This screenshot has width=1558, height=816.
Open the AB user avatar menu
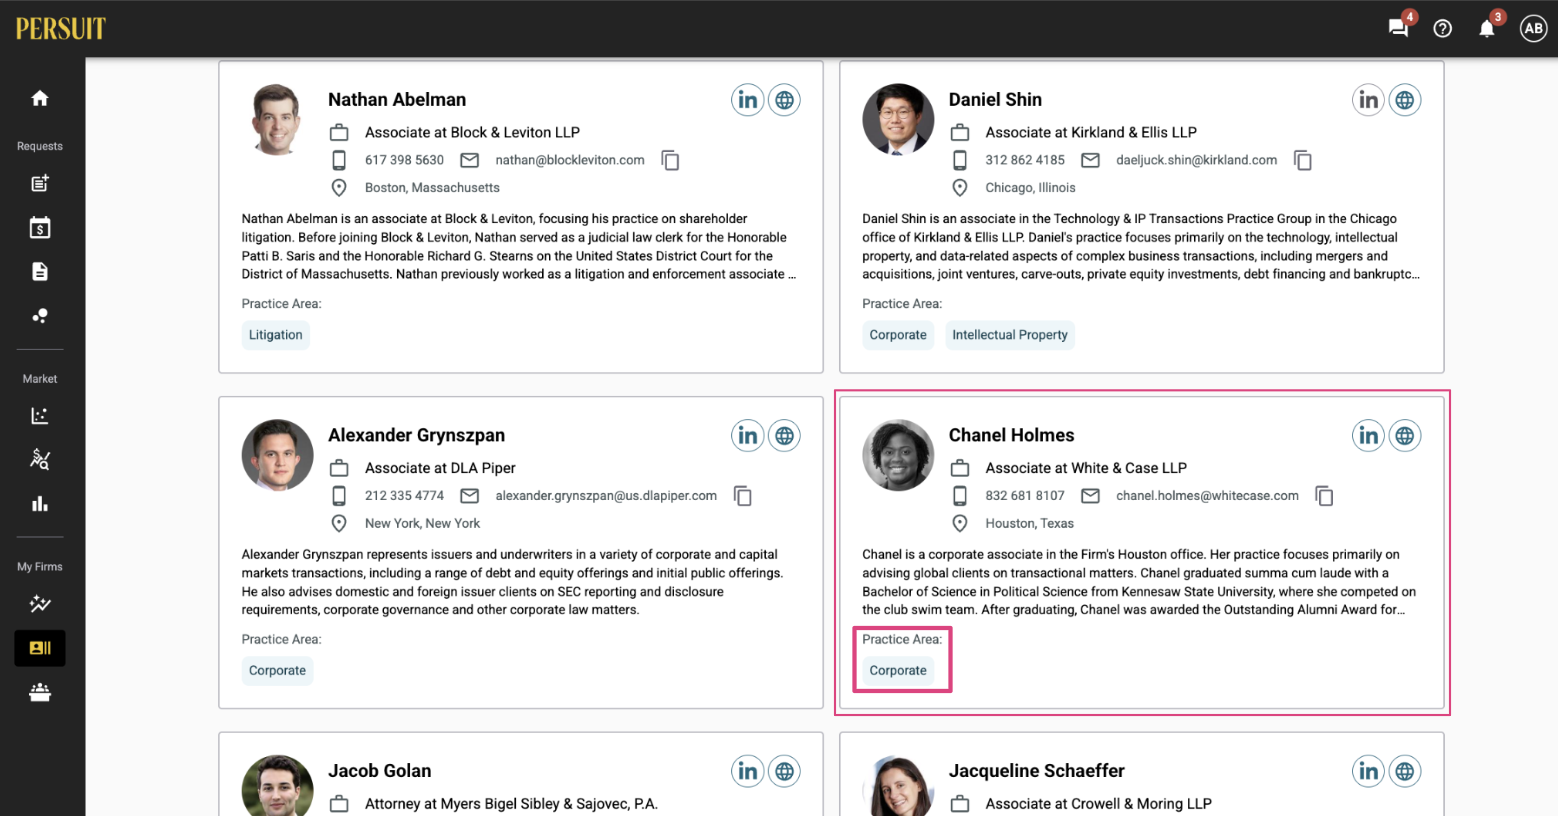(x=1533, y=28)
